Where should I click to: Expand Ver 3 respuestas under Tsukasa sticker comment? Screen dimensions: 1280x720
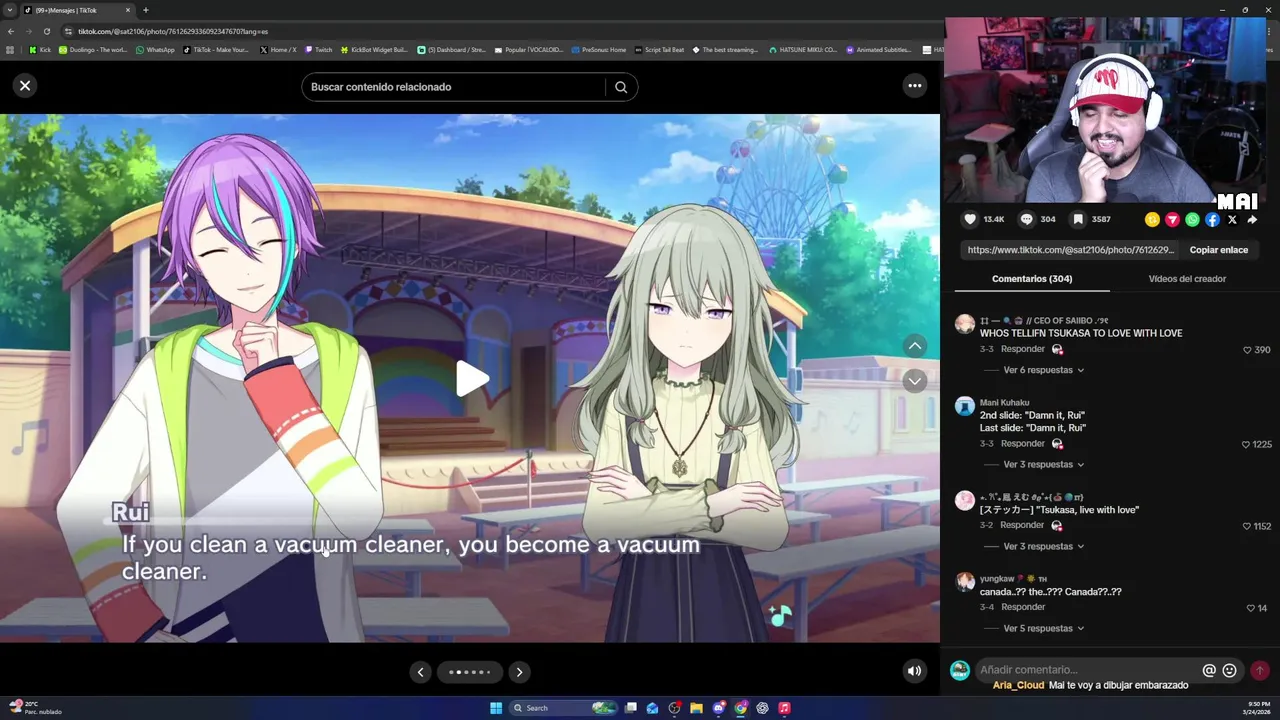(1044, 546)
